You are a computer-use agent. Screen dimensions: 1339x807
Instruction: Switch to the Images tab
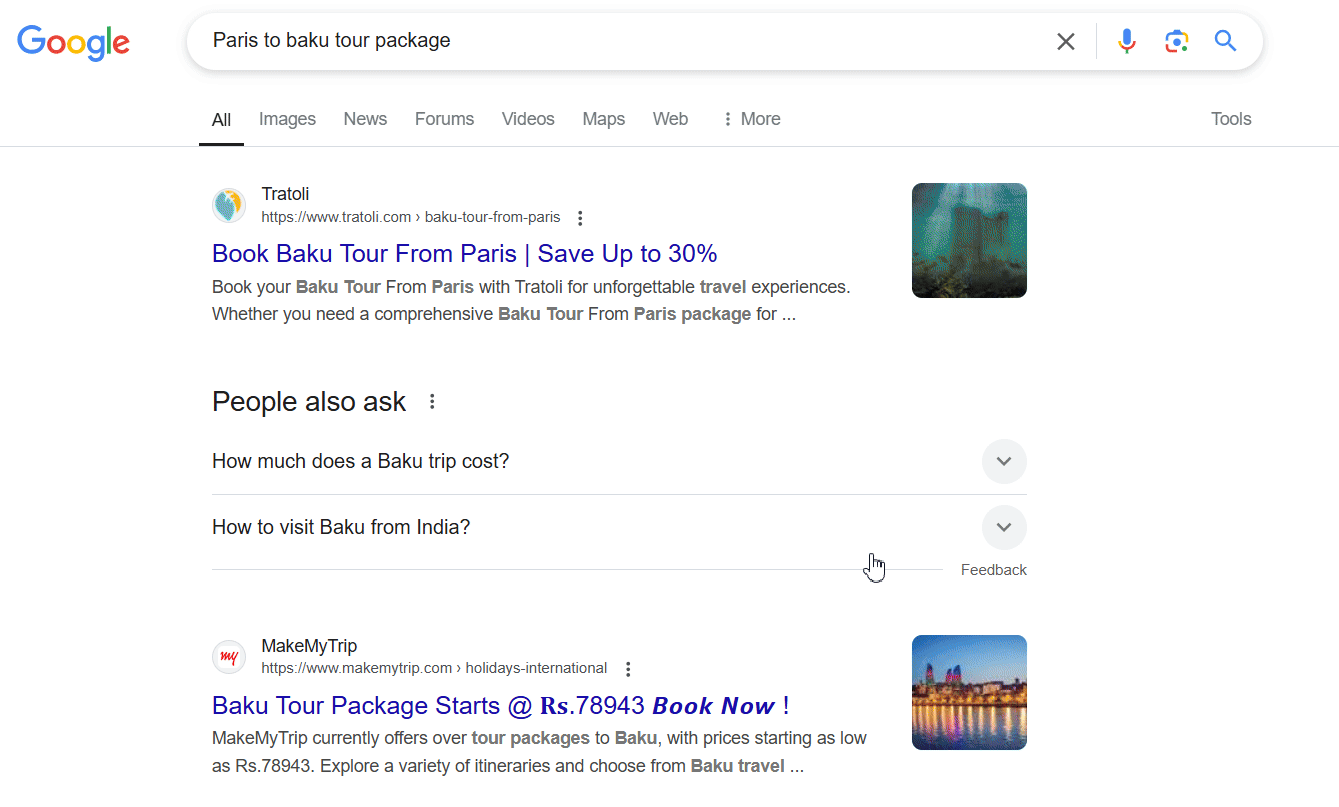coord(287,119)
